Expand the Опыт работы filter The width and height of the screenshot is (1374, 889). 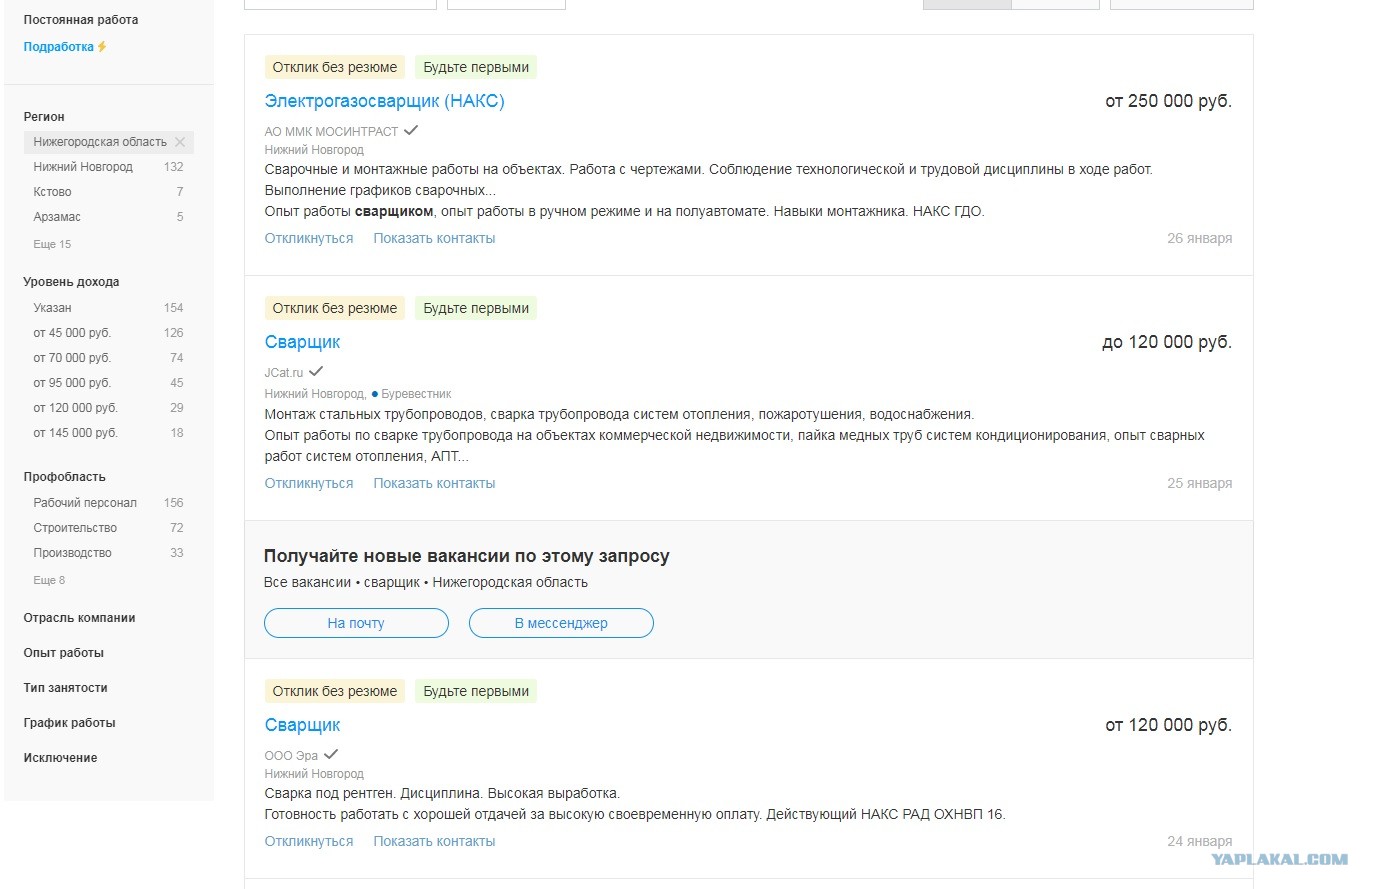64,653
